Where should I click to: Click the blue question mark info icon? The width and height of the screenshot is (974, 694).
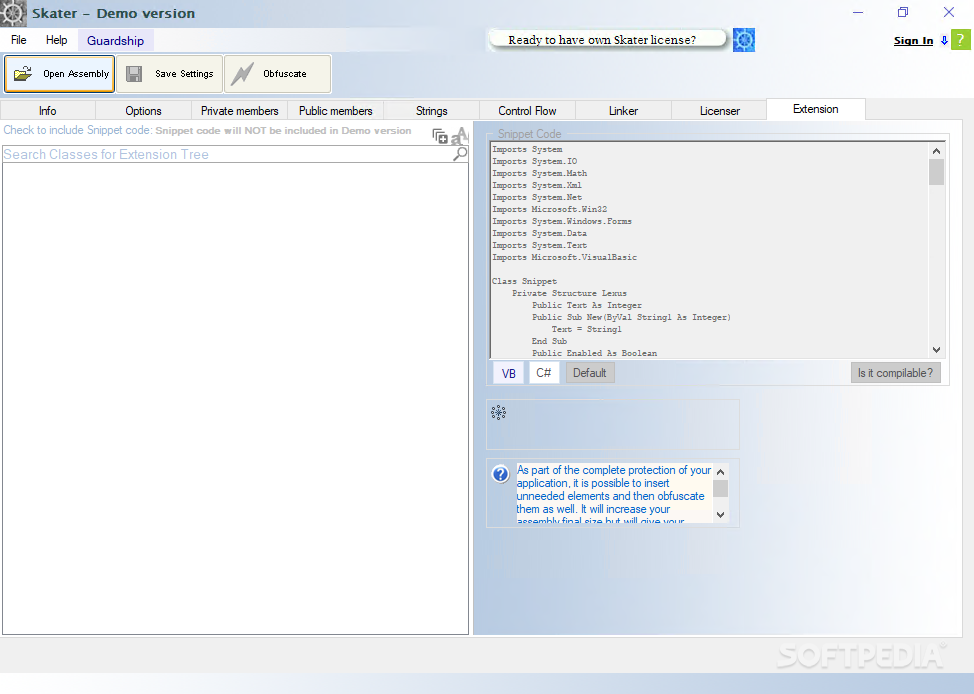pyautogui.click(x=500, y=474)
